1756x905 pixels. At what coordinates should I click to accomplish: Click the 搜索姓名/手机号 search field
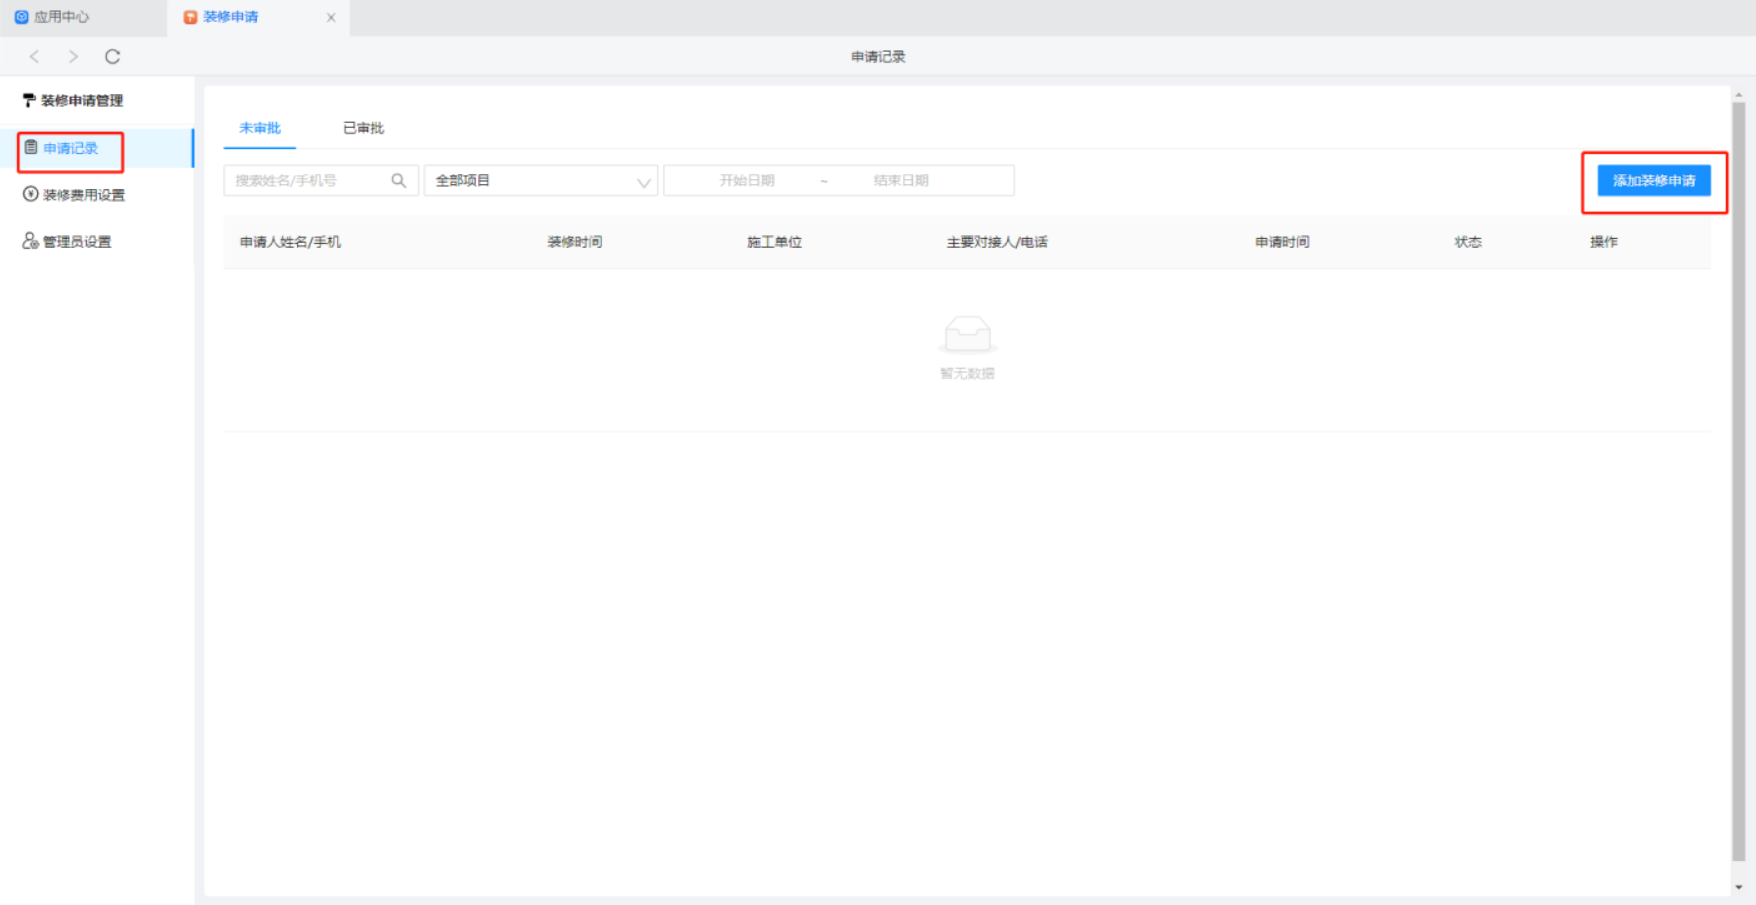[x=308, y=181]
